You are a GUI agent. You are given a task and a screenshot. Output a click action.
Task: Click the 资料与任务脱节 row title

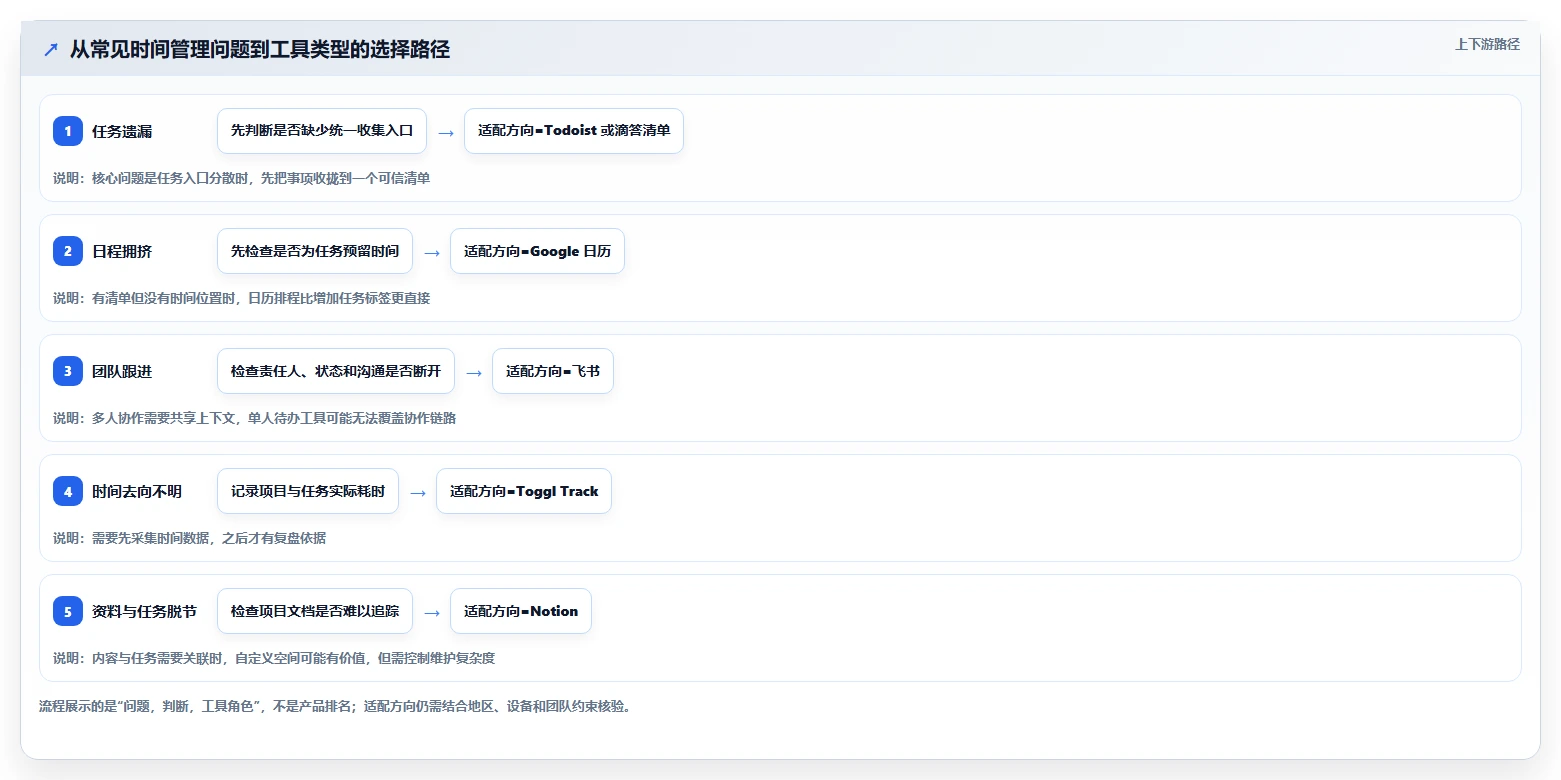point(144,611)
